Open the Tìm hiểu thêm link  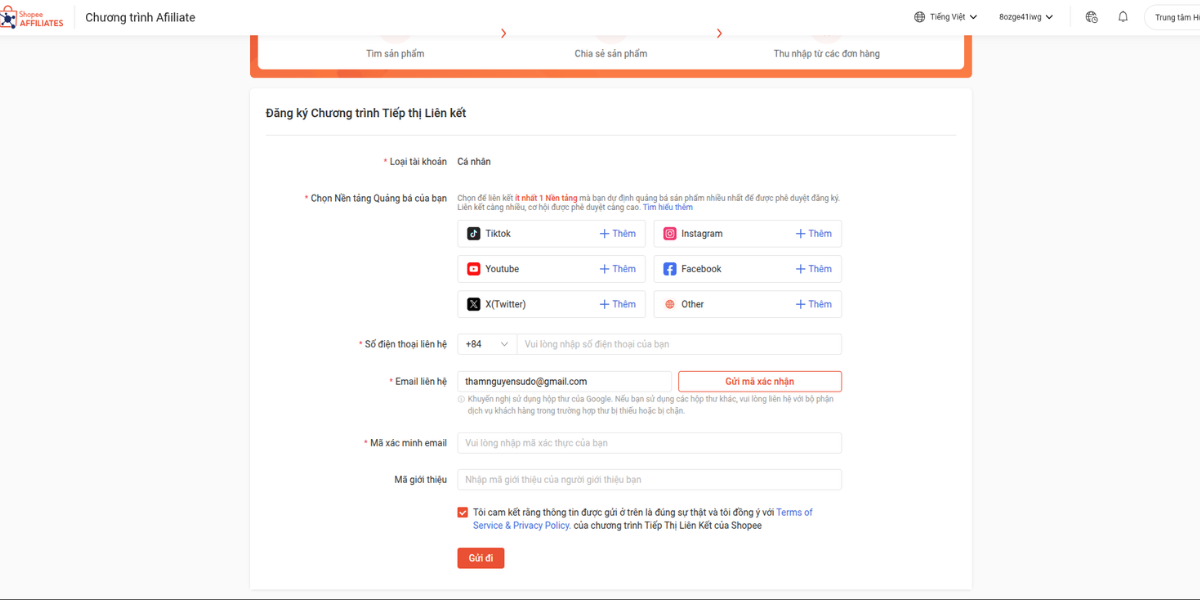coord(668,207)
